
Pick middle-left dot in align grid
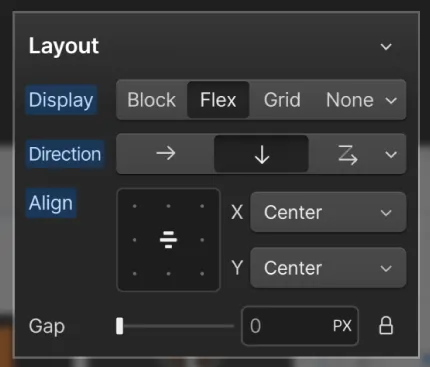tap(135, 240)
